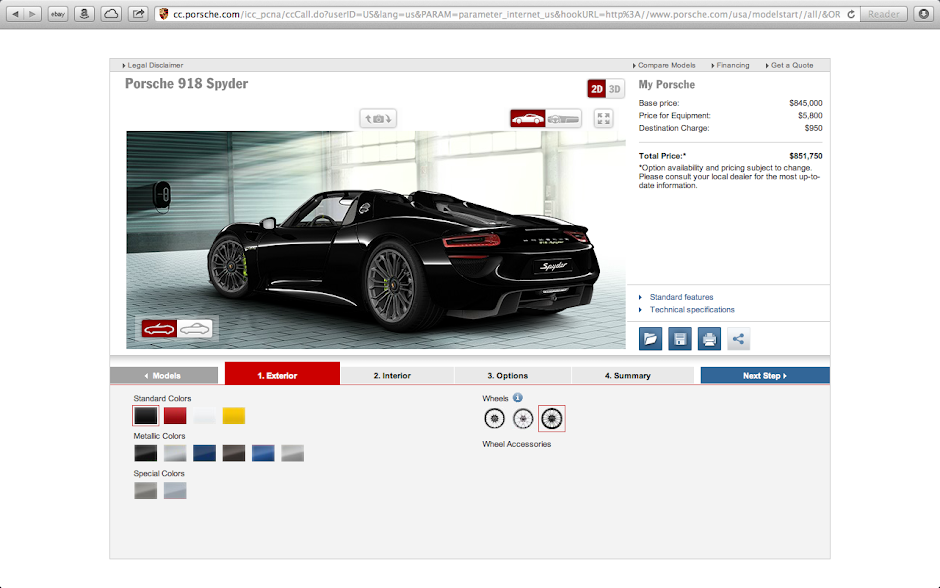This screenshot has width=940, height=588.
Task: Pick the first grey special color swatch
Action: point(146,491)
